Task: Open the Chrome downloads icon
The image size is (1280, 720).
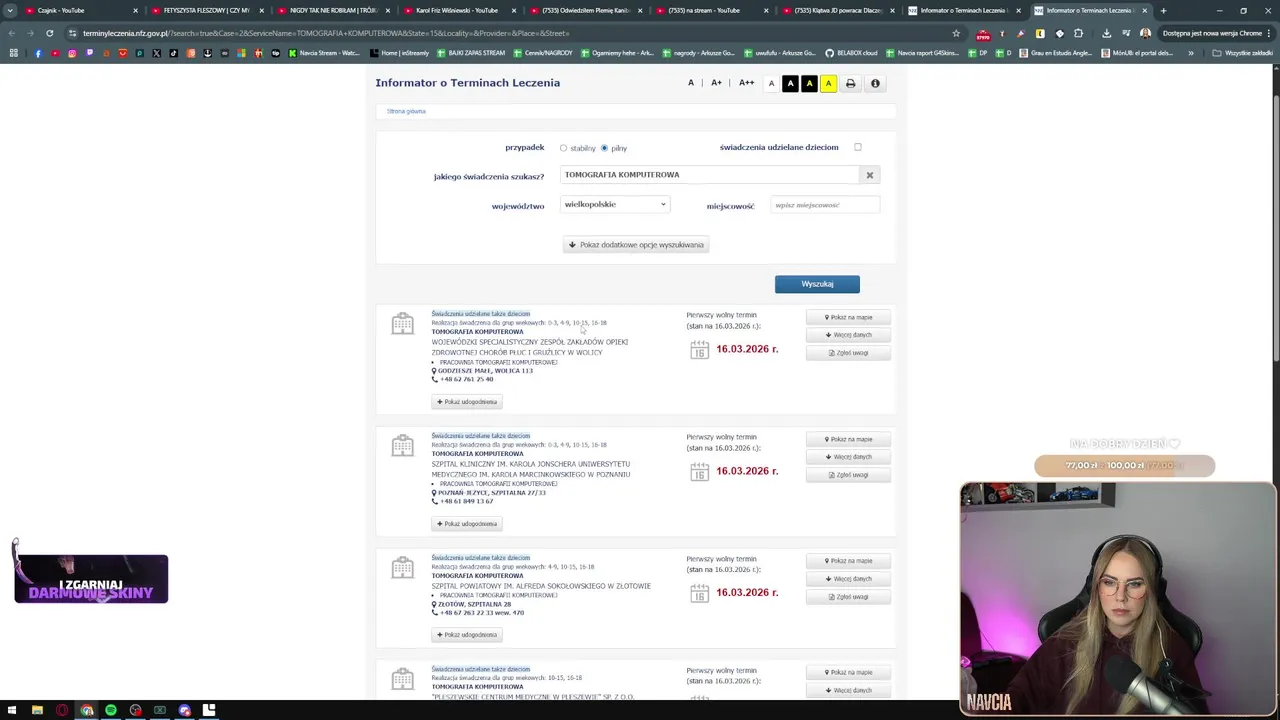Action: (1106, 33)
